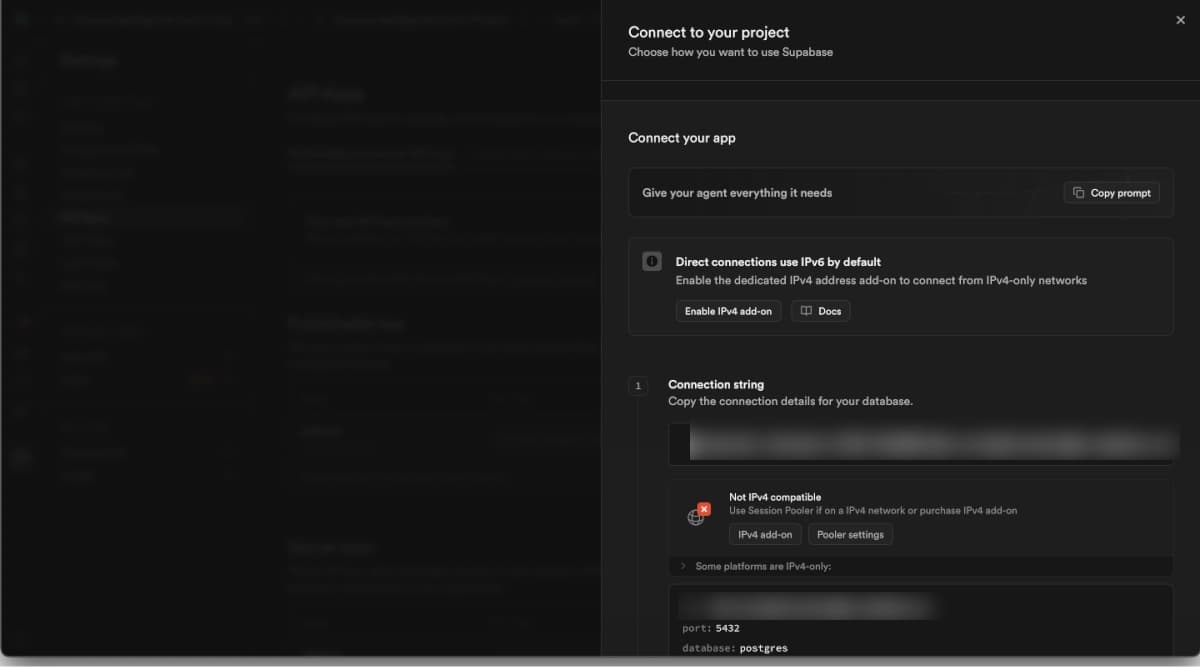Click the blurred host line above port
Screen dimensions: 1200x667
tap(806, 606)
